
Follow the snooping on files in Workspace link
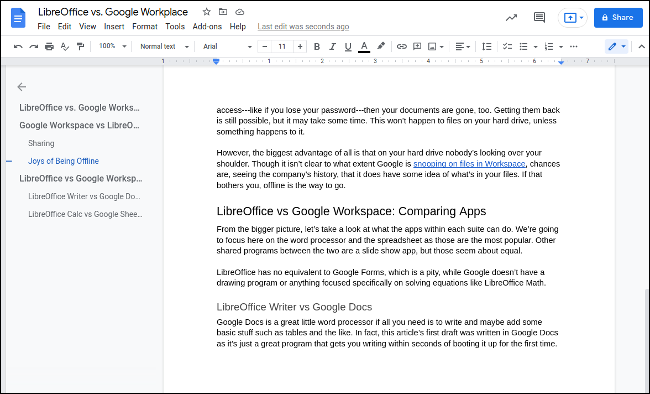click(x=469, y=164)
